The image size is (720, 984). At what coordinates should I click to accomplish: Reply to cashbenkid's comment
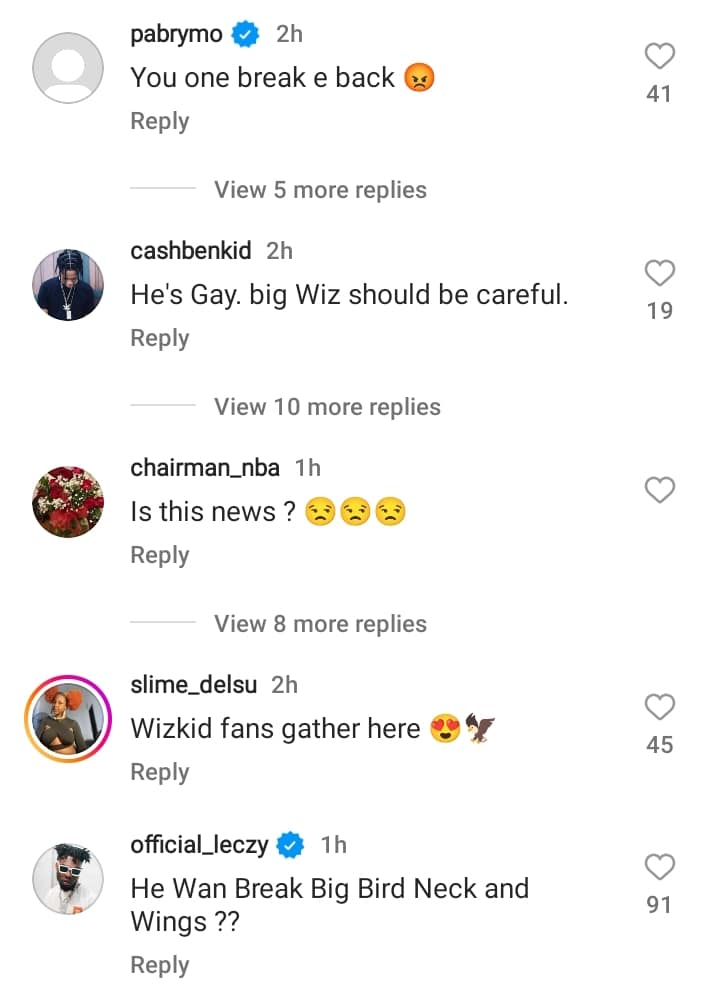(x=160, y=338)
